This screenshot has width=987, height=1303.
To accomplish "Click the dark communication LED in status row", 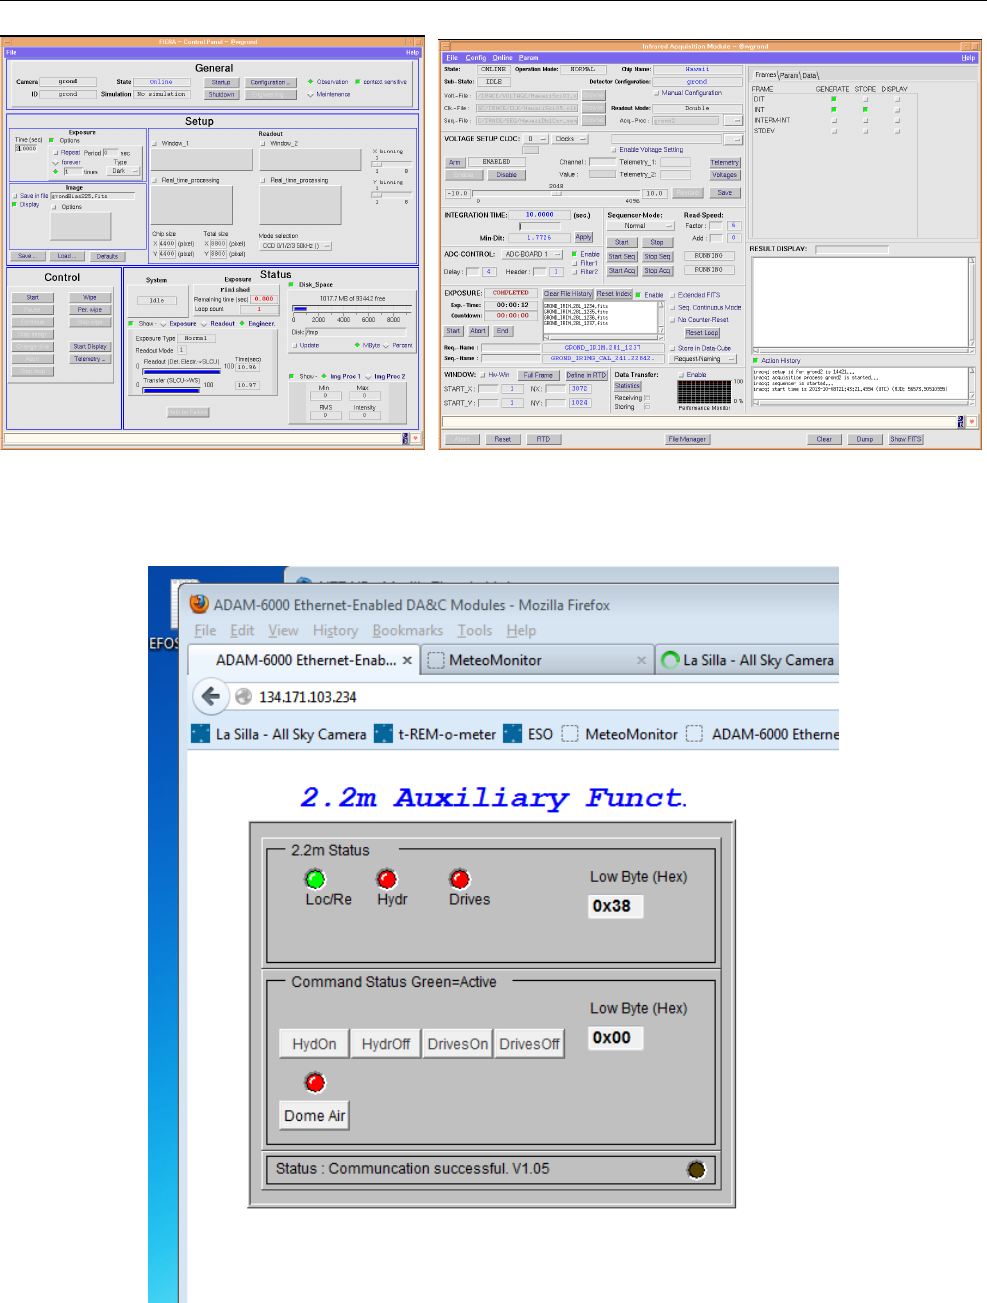I will coord(696,1169).
